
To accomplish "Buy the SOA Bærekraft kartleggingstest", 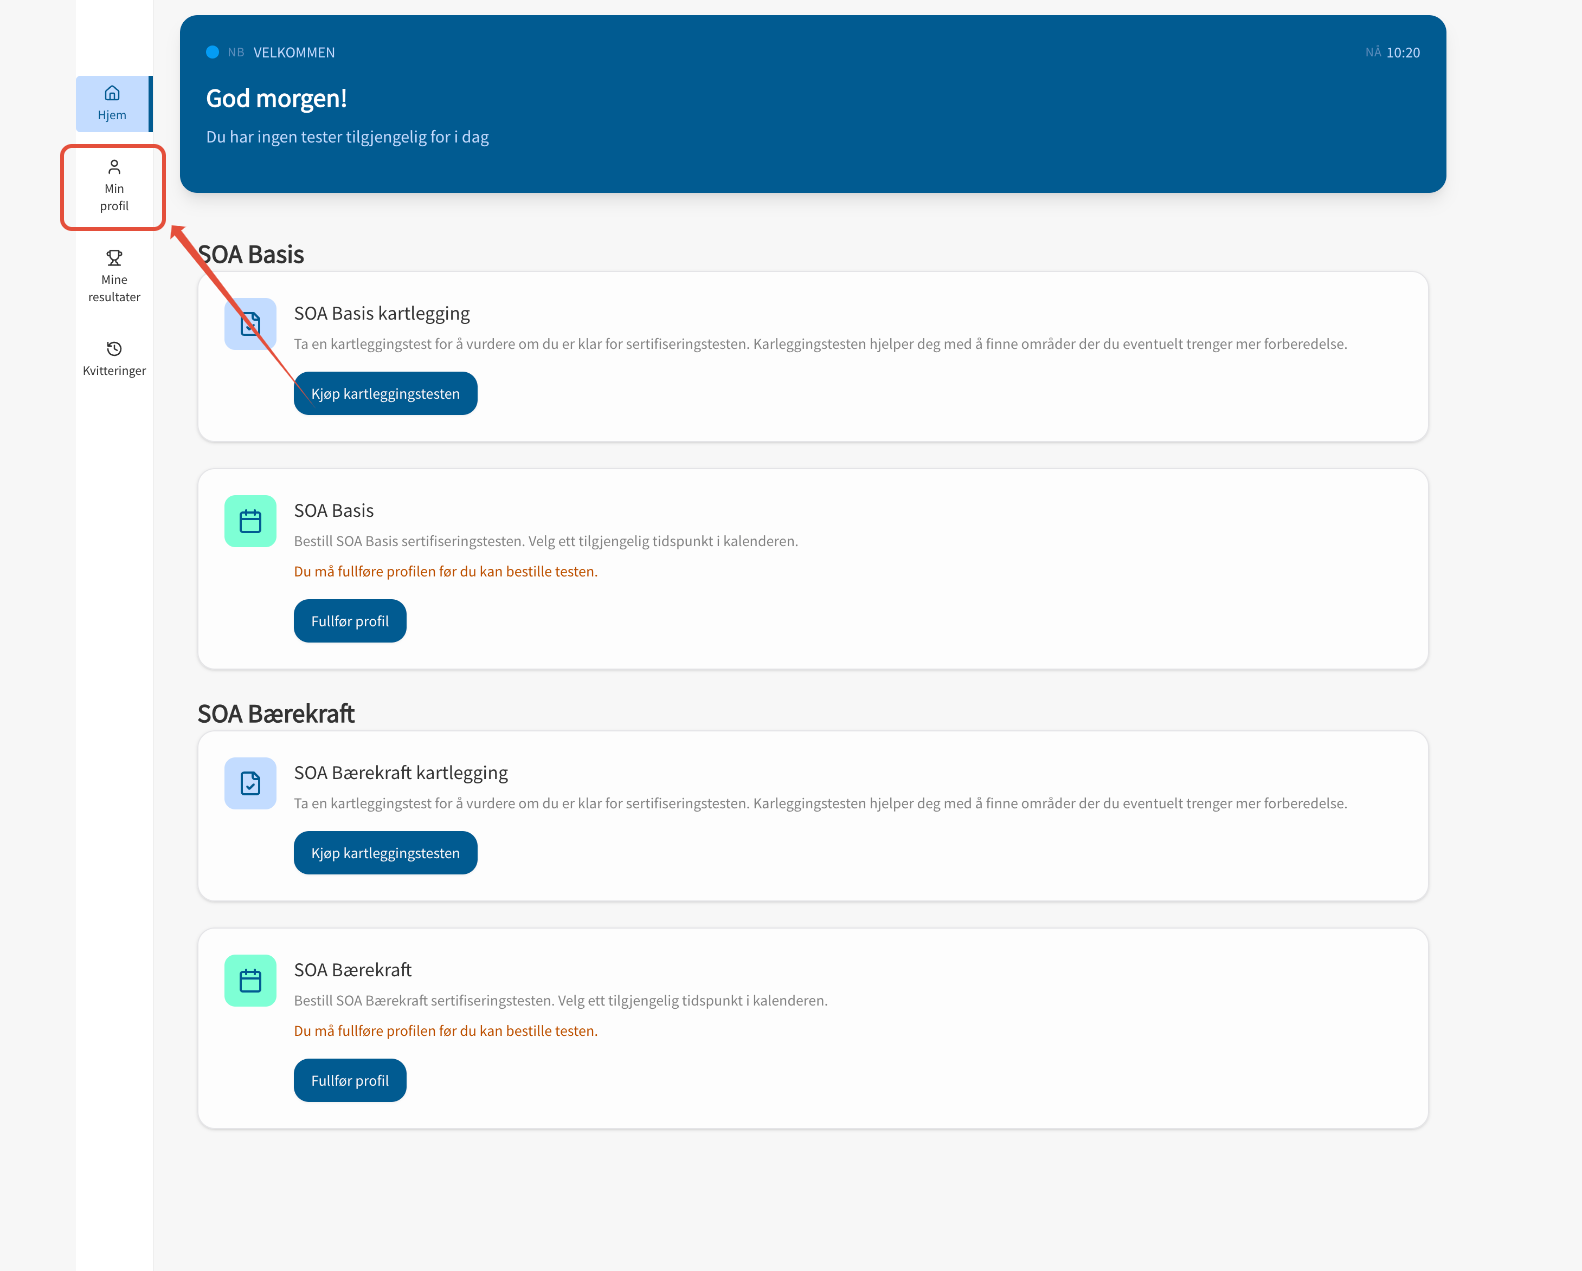I will [x=385, y=853].
